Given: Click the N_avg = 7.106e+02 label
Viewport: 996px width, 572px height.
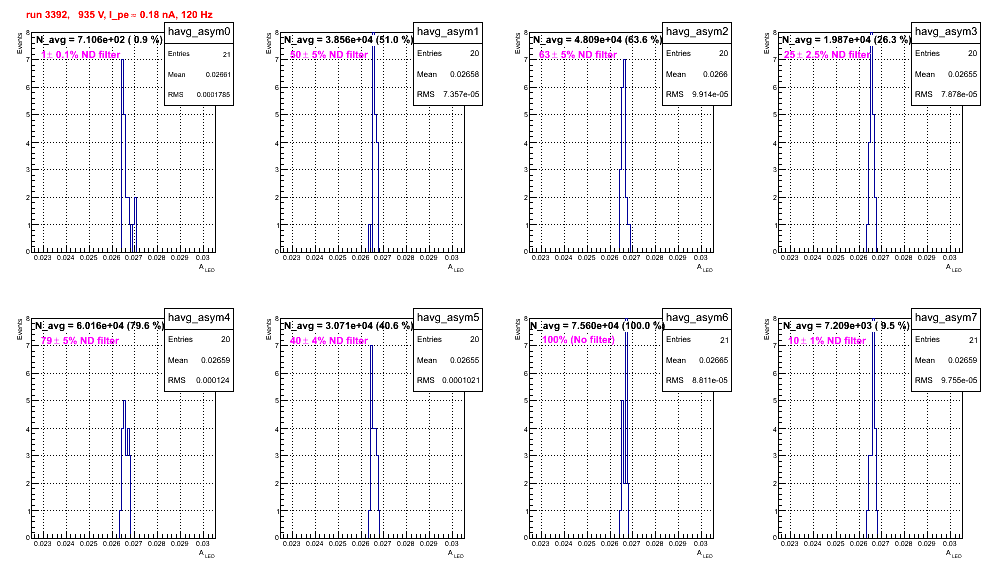Looking at the screenshot, I should [x=99, y=40].
